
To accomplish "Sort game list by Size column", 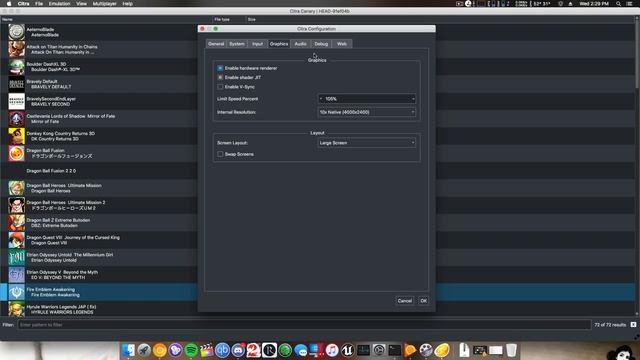I will (251, 19).
